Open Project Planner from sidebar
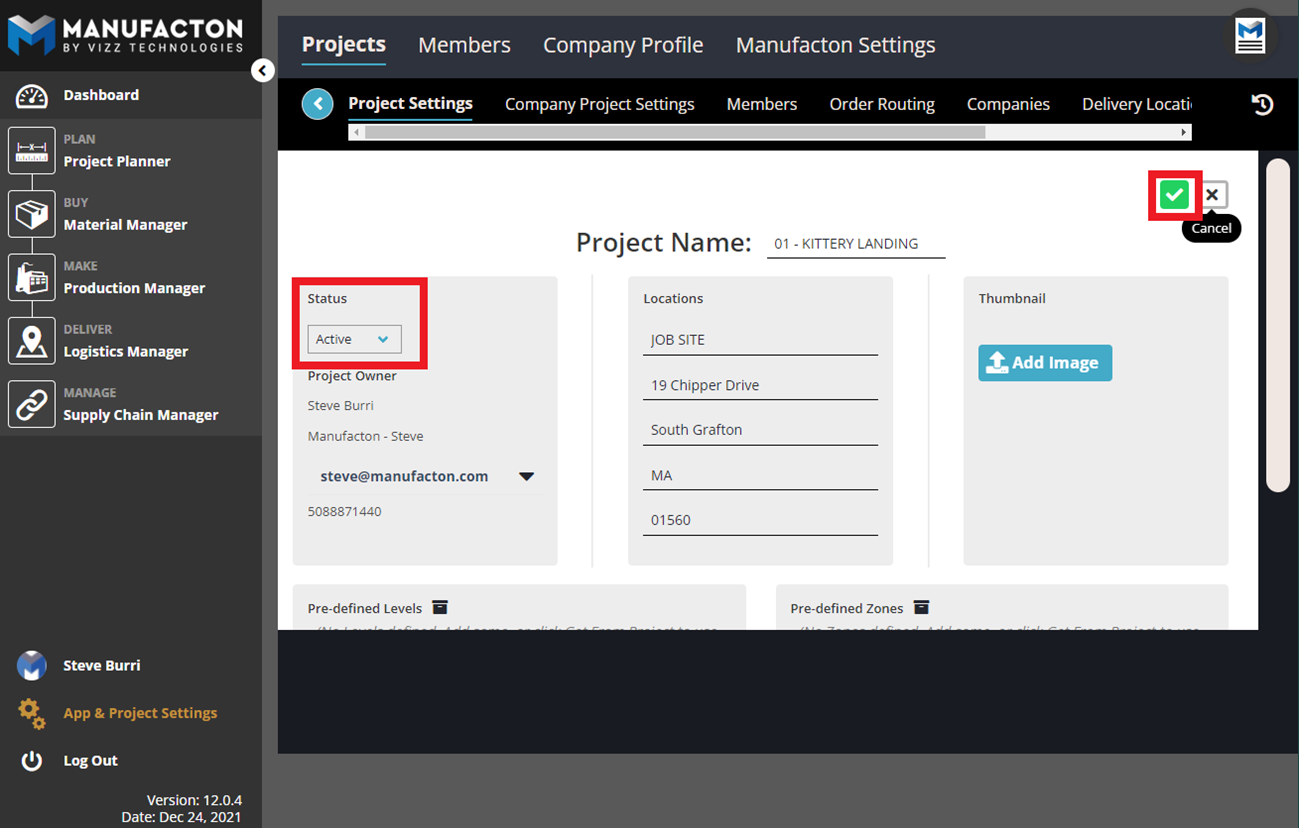 point(116,161)
